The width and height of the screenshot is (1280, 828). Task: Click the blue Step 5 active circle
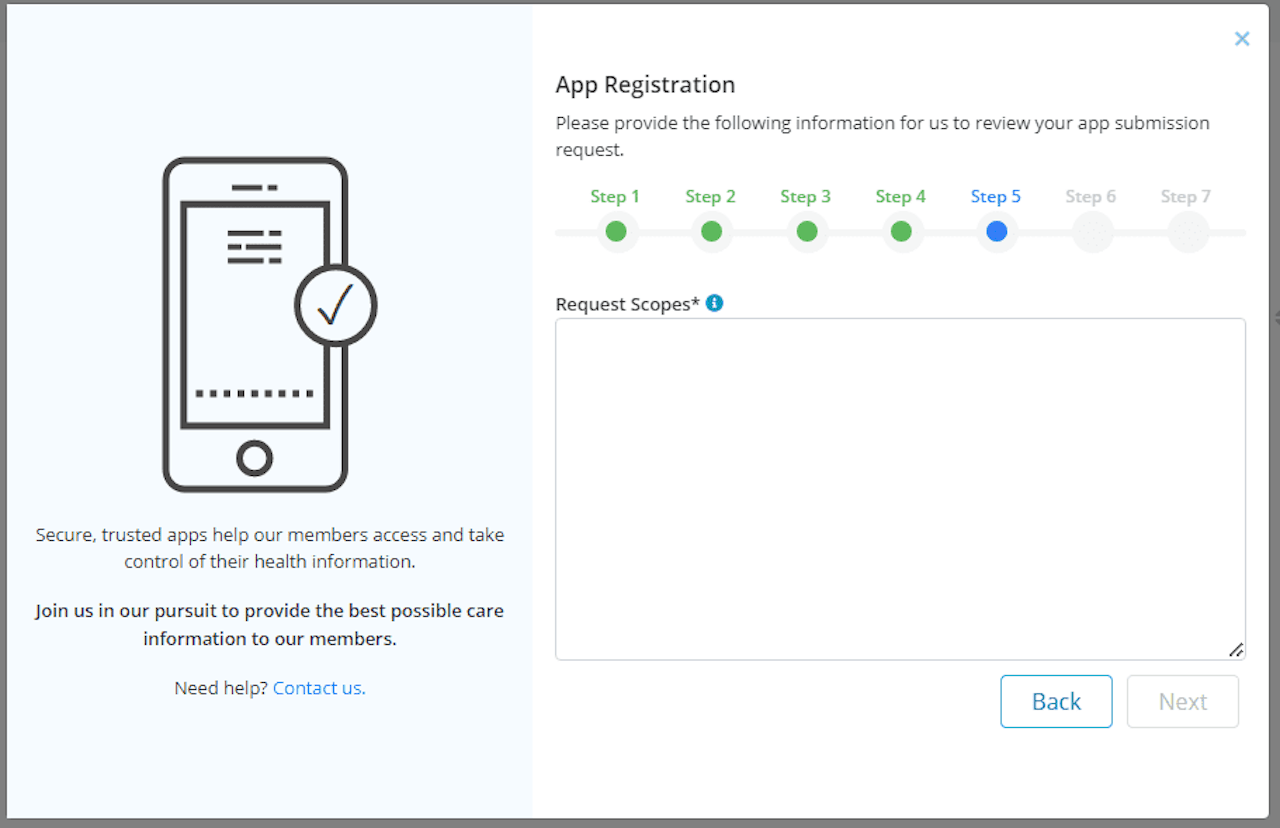click(996, 231)
